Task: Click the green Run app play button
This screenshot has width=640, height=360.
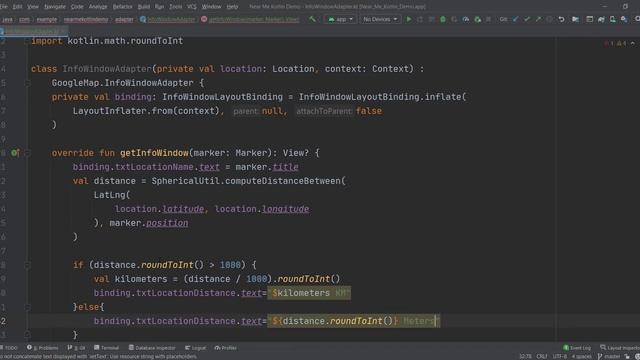Action: coord(409,19)
